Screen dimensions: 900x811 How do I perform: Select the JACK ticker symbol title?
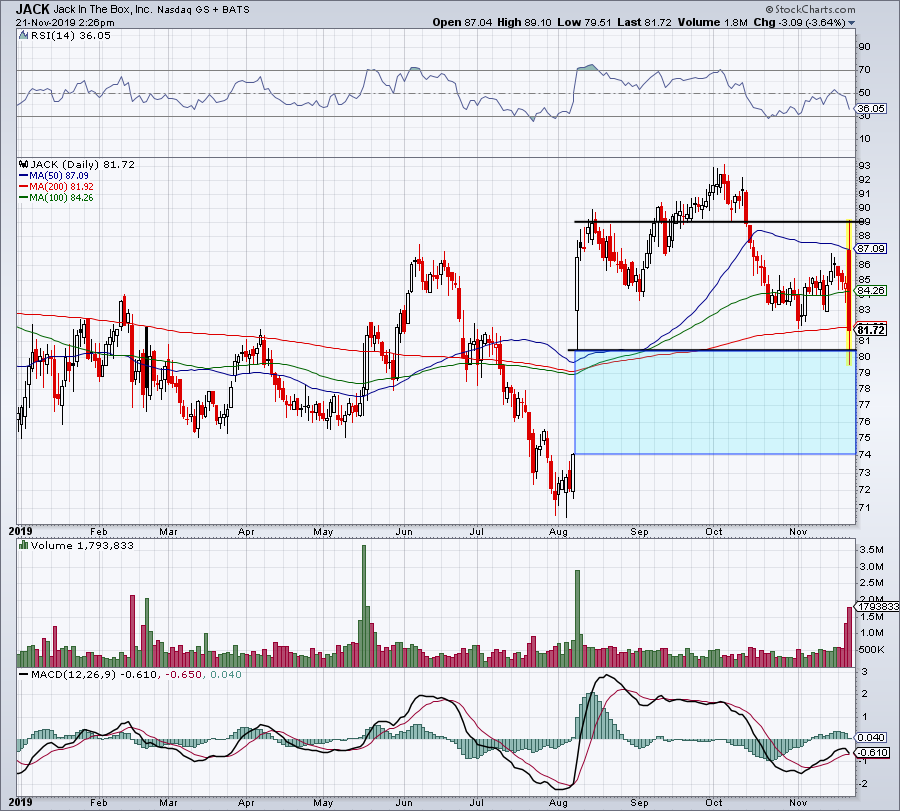point(32,9)
